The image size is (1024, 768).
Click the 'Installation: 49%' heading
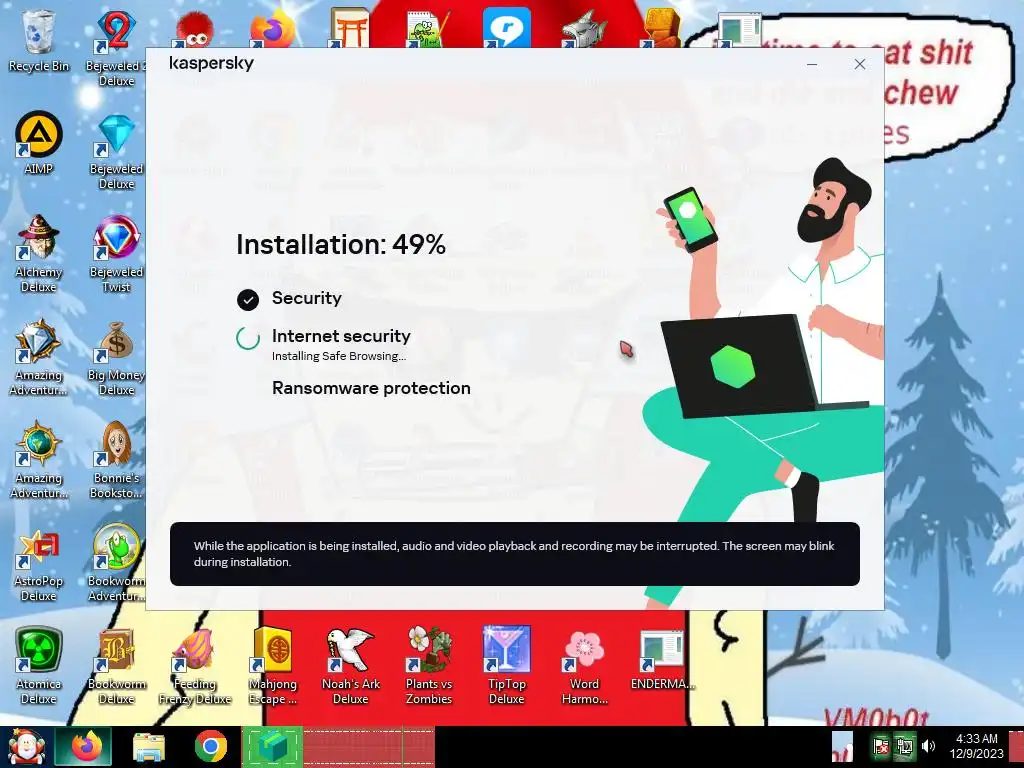pos(341,245)
